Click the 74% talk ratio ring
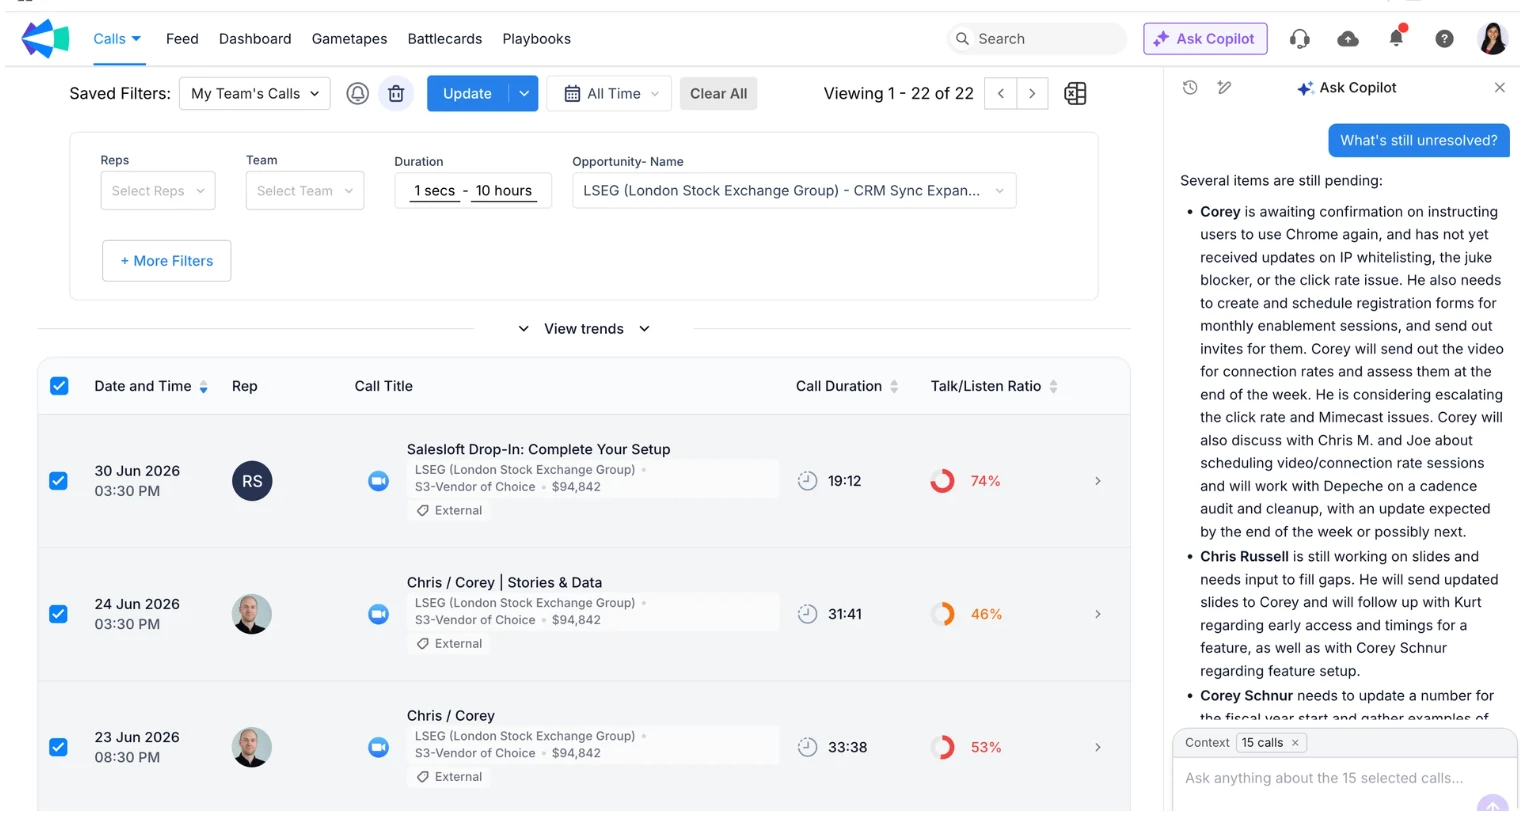Screen dimensions: 1520x834 tap(942, 481)
